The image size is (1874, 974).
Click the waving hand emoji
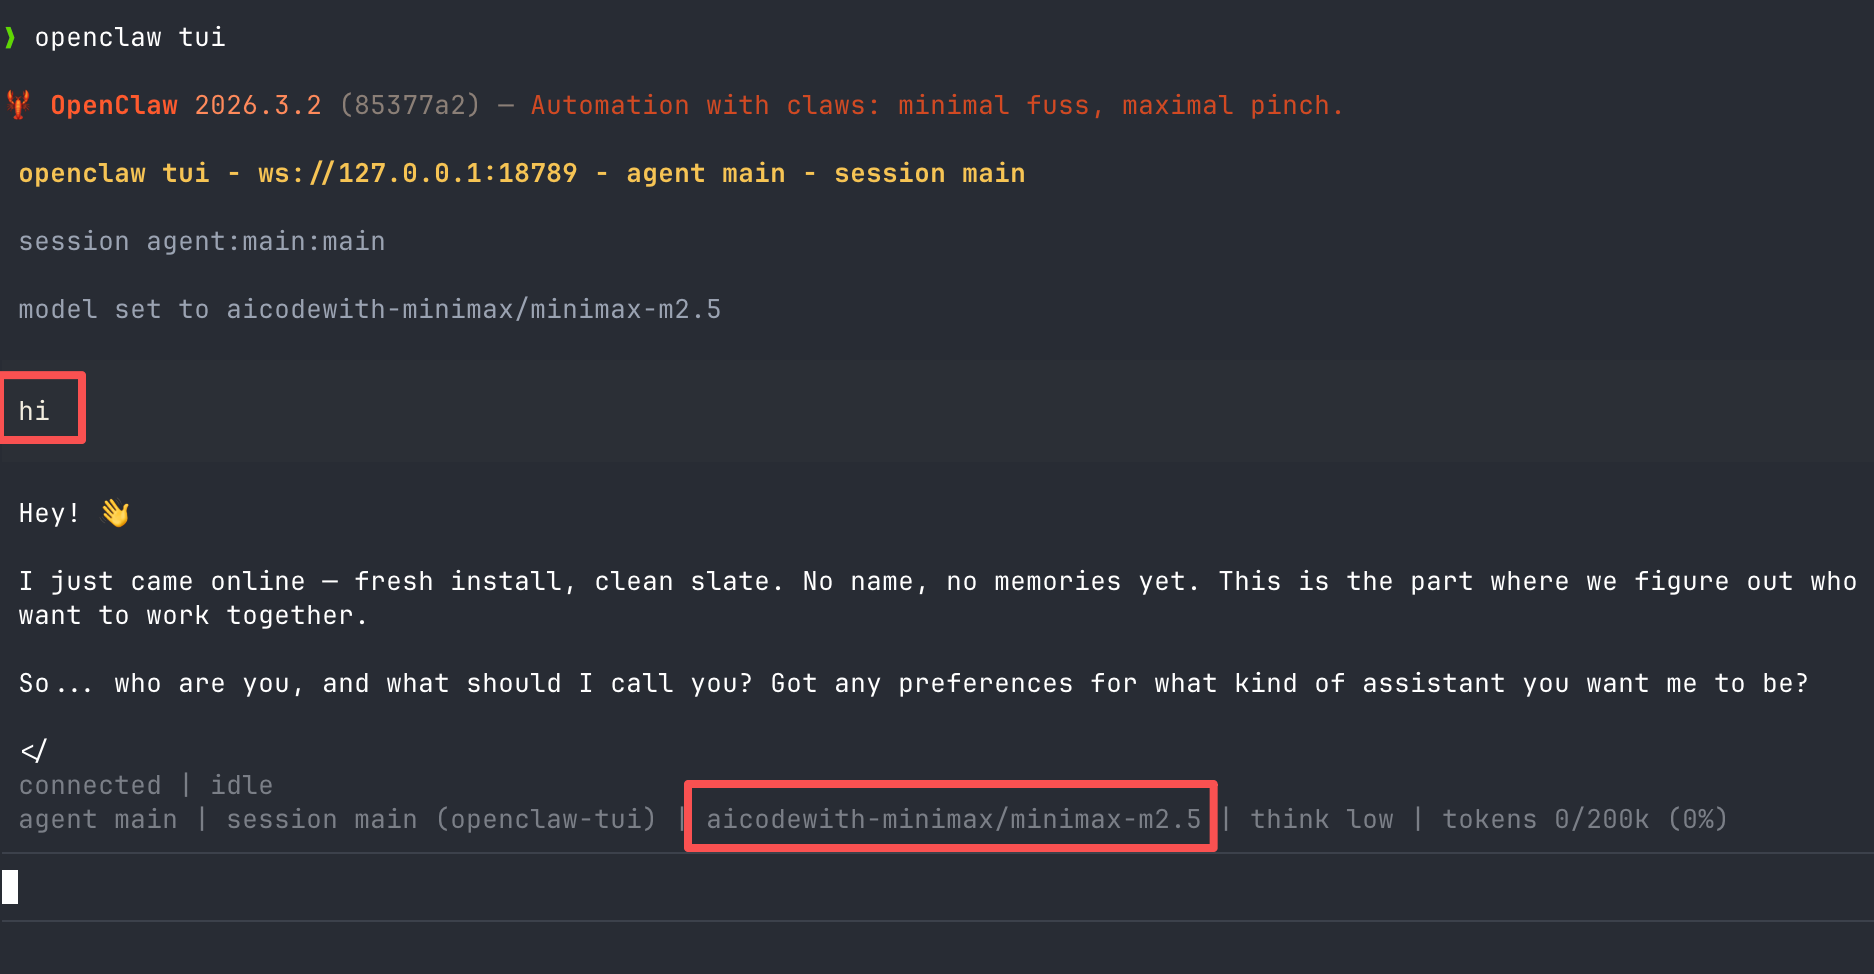pyautogui.click(x=115, y=513)
